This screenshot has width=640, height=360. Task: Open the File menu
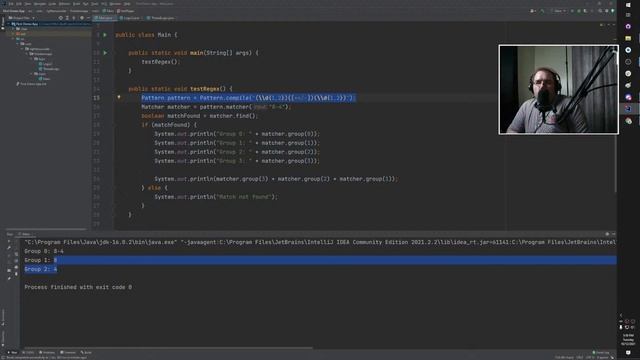[11, 4]
